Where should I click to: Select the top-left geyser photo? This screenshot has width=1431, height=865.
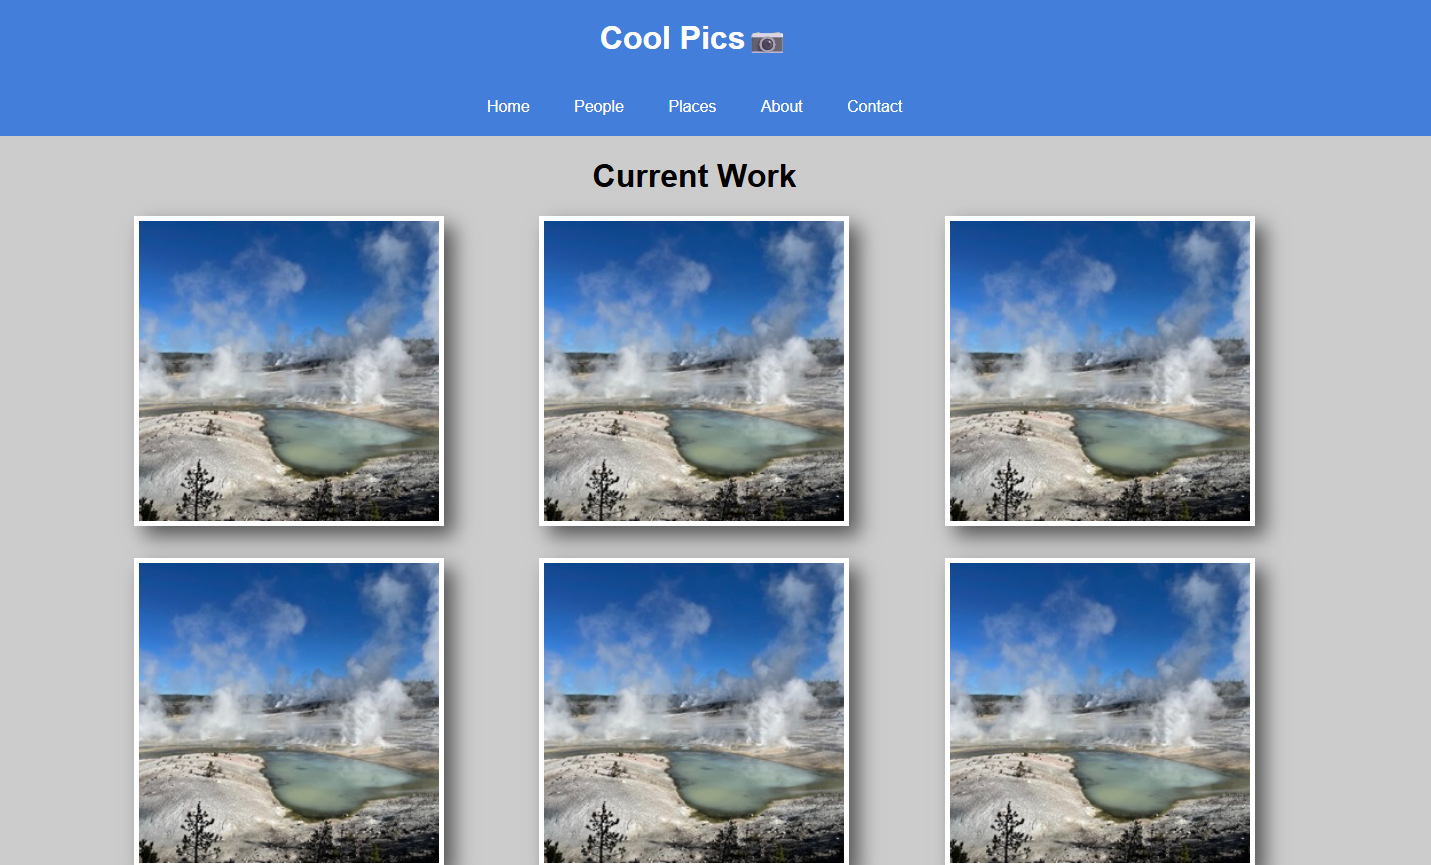coord(289,372)
